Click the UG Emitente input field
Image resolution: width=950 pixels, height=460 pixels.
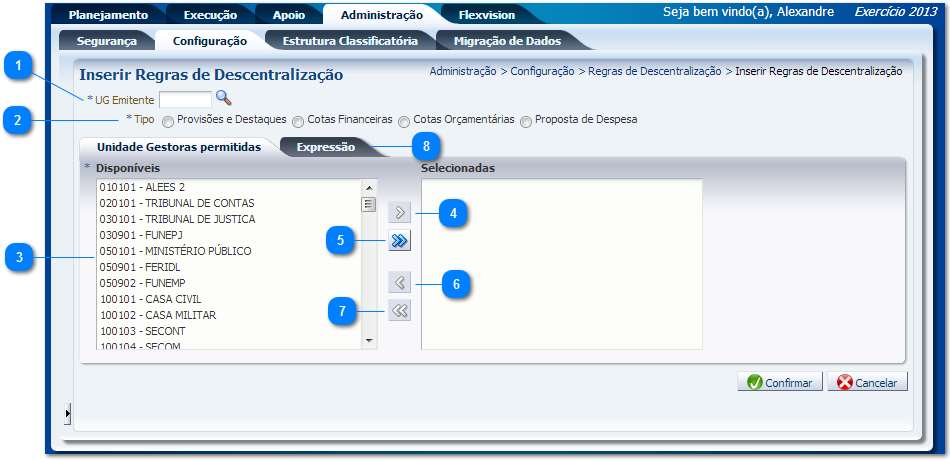point(185,99)
